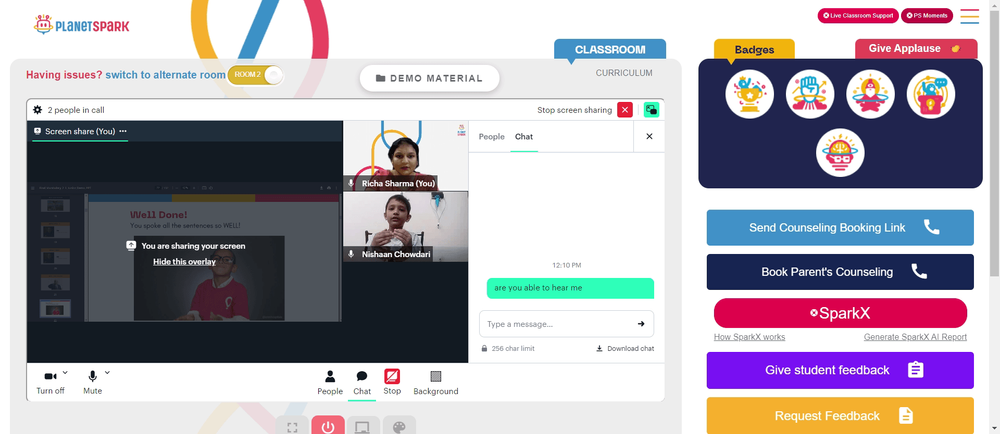Viewport: 1000px width, 434px height.
Task: Click Hide this overlay link
Action: pos(184,261)
